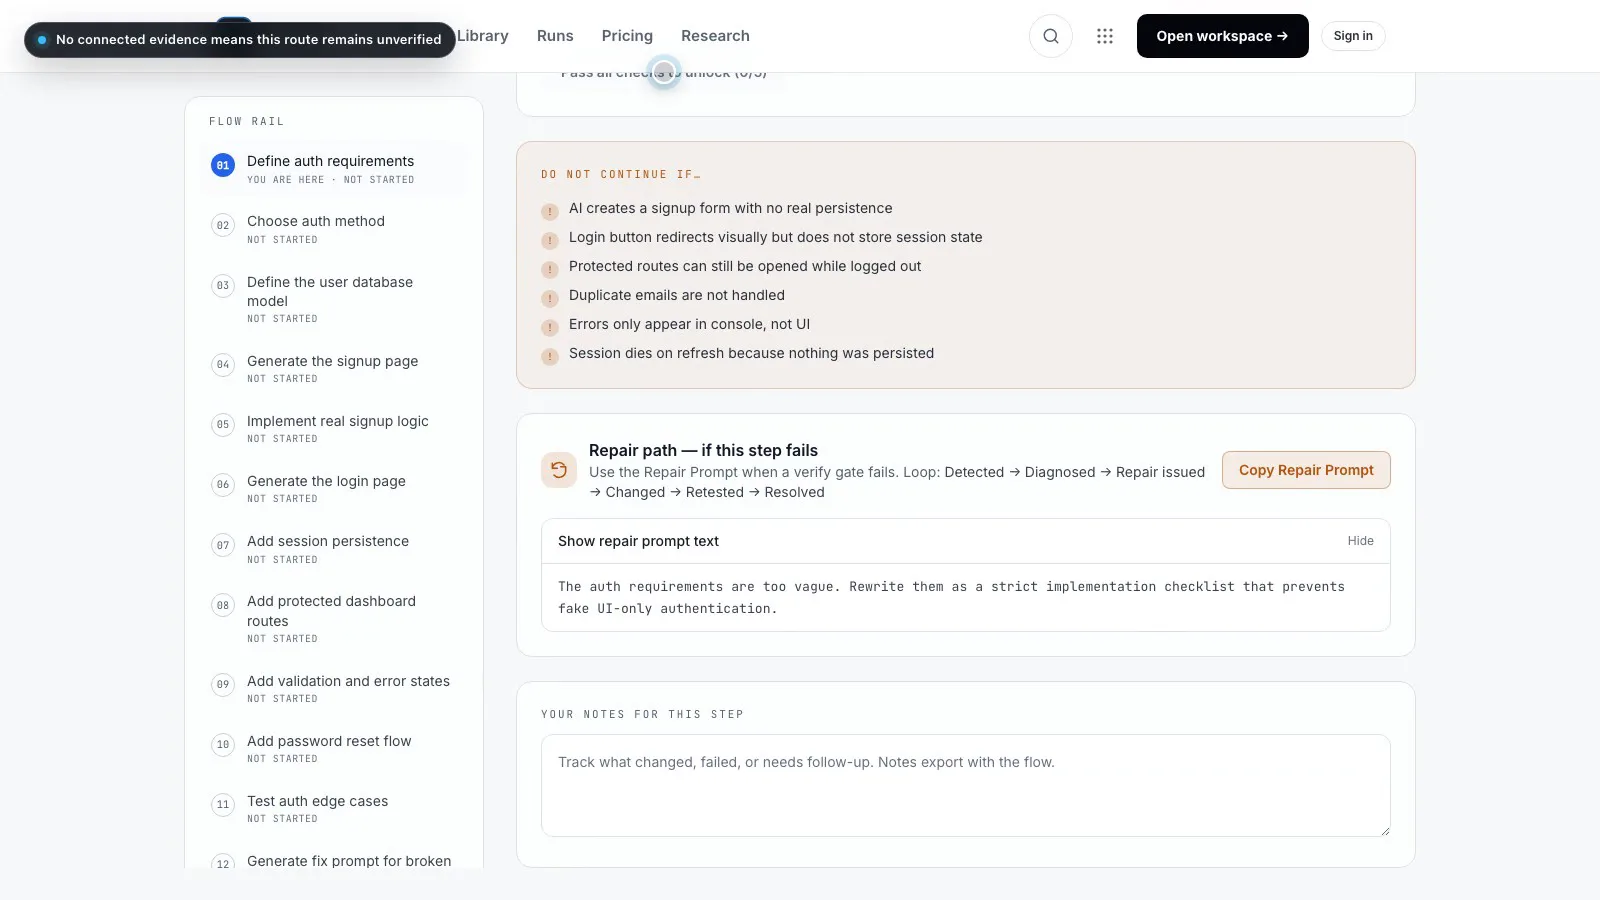Viewport: 1600px width, 900px height.
Task: Select step 05 number badge
Action: pos(223,424)
